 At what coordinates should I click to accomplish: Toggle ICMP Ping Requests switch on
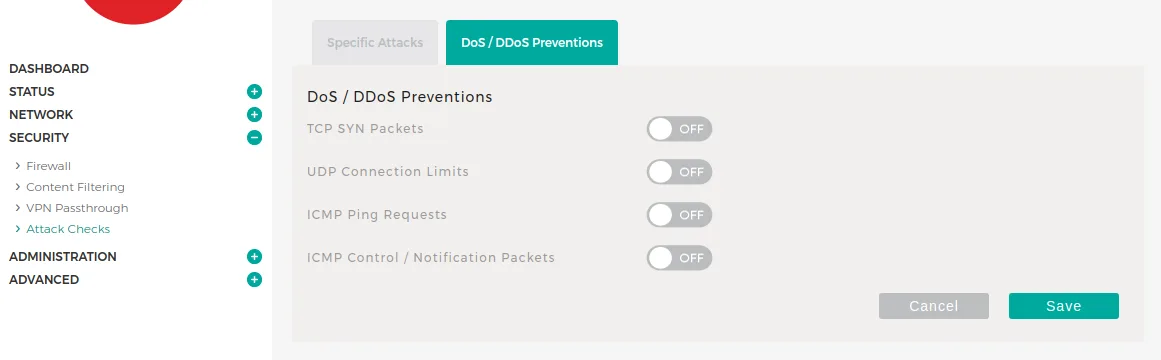click(x=679, y=215)
